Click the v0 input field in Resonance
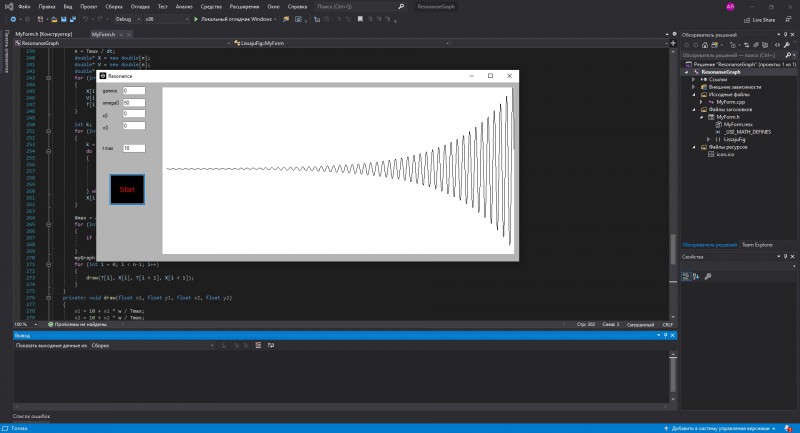 click(x=134, y=125)
